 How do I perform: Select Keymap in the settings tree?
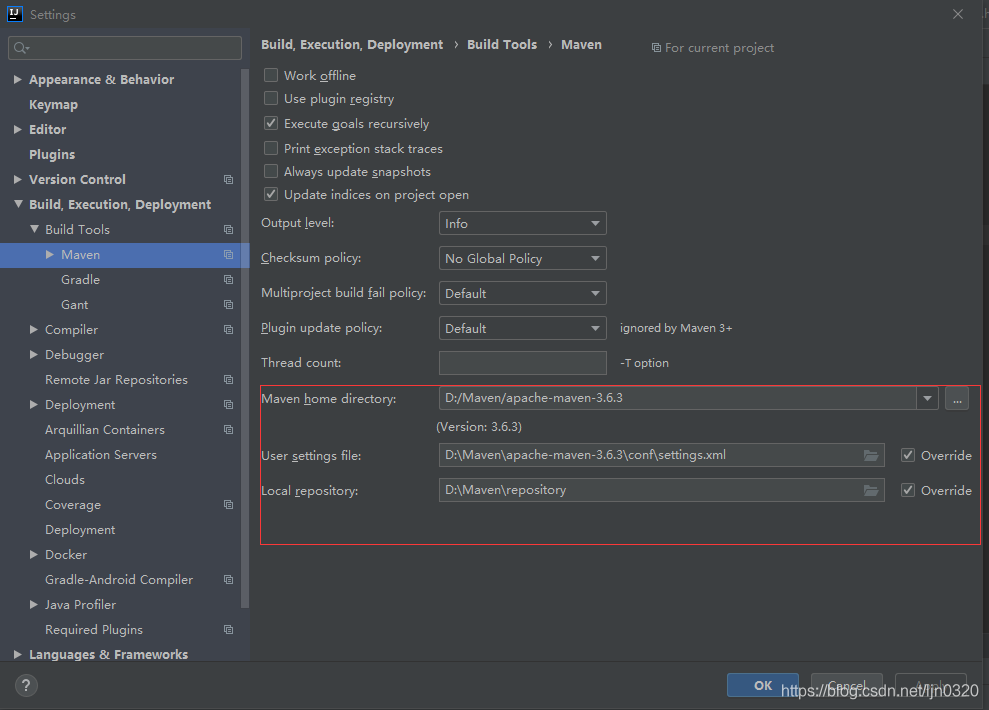coord(53,105)
